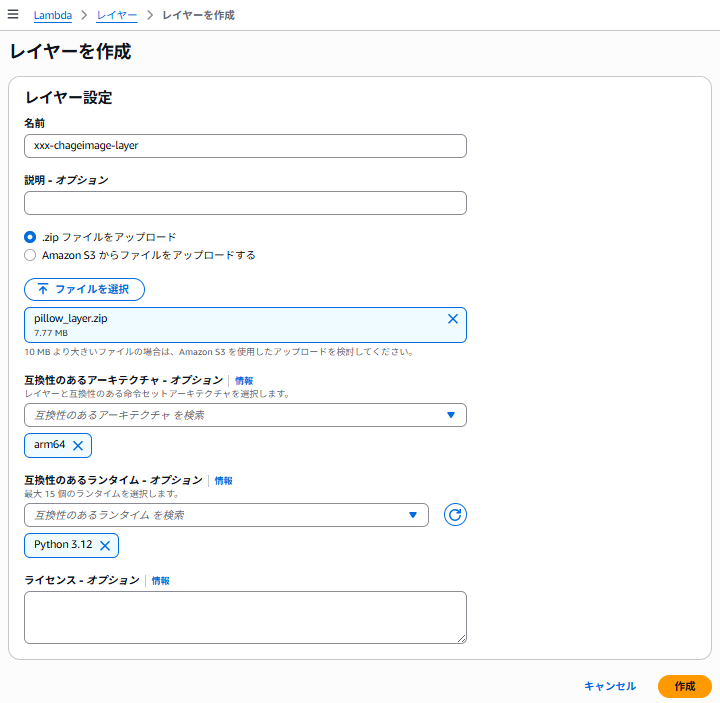Refresh the compatible runtimes list
This screenshot has height=703, width=720.
[x=455, y=515]
